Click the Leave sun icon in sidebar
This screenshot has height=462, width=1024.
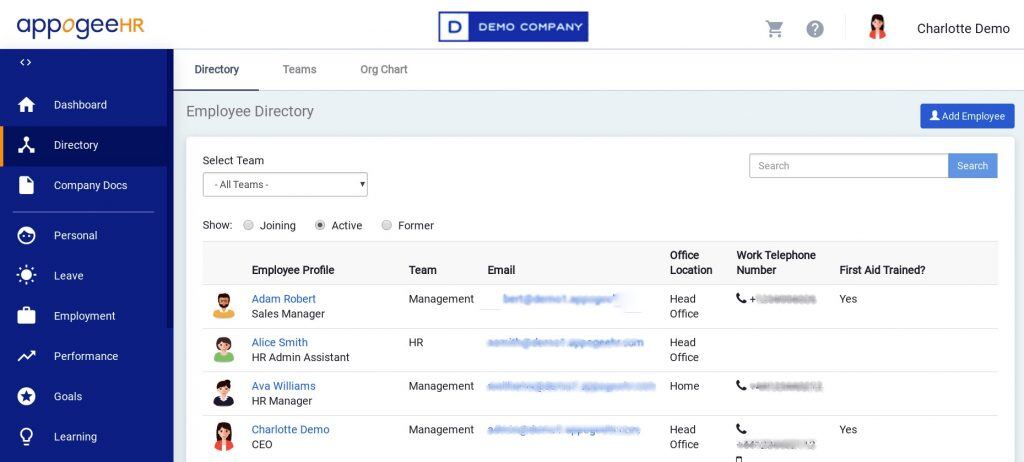click(27, 276)
